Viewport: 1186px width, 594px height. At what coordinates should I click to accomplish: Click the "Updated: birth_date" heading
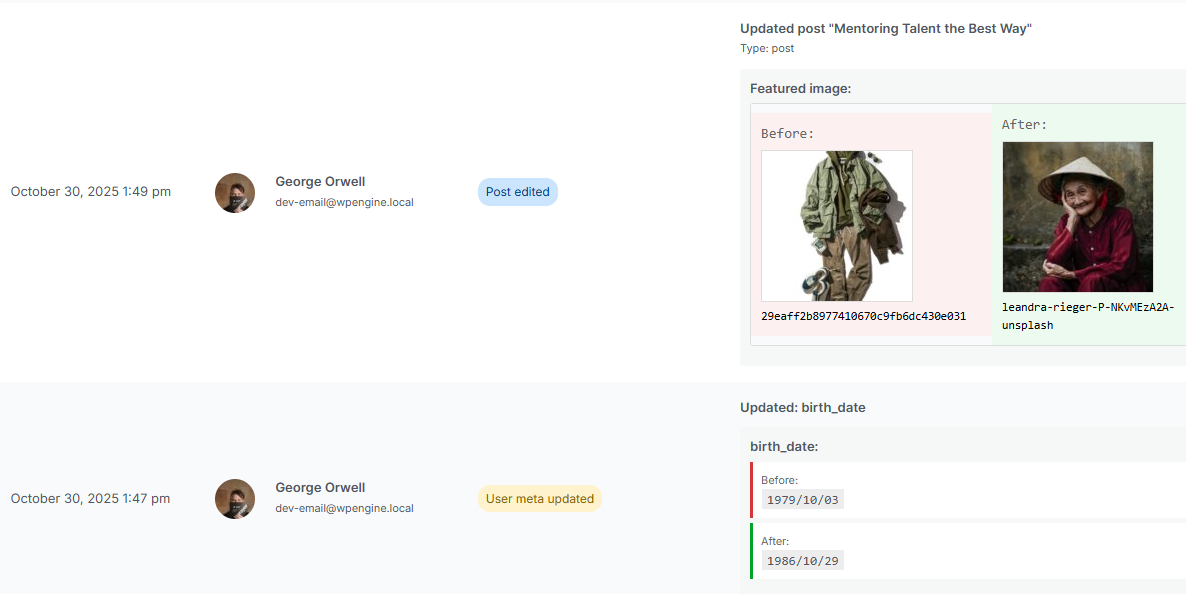[x=802, y=408]
